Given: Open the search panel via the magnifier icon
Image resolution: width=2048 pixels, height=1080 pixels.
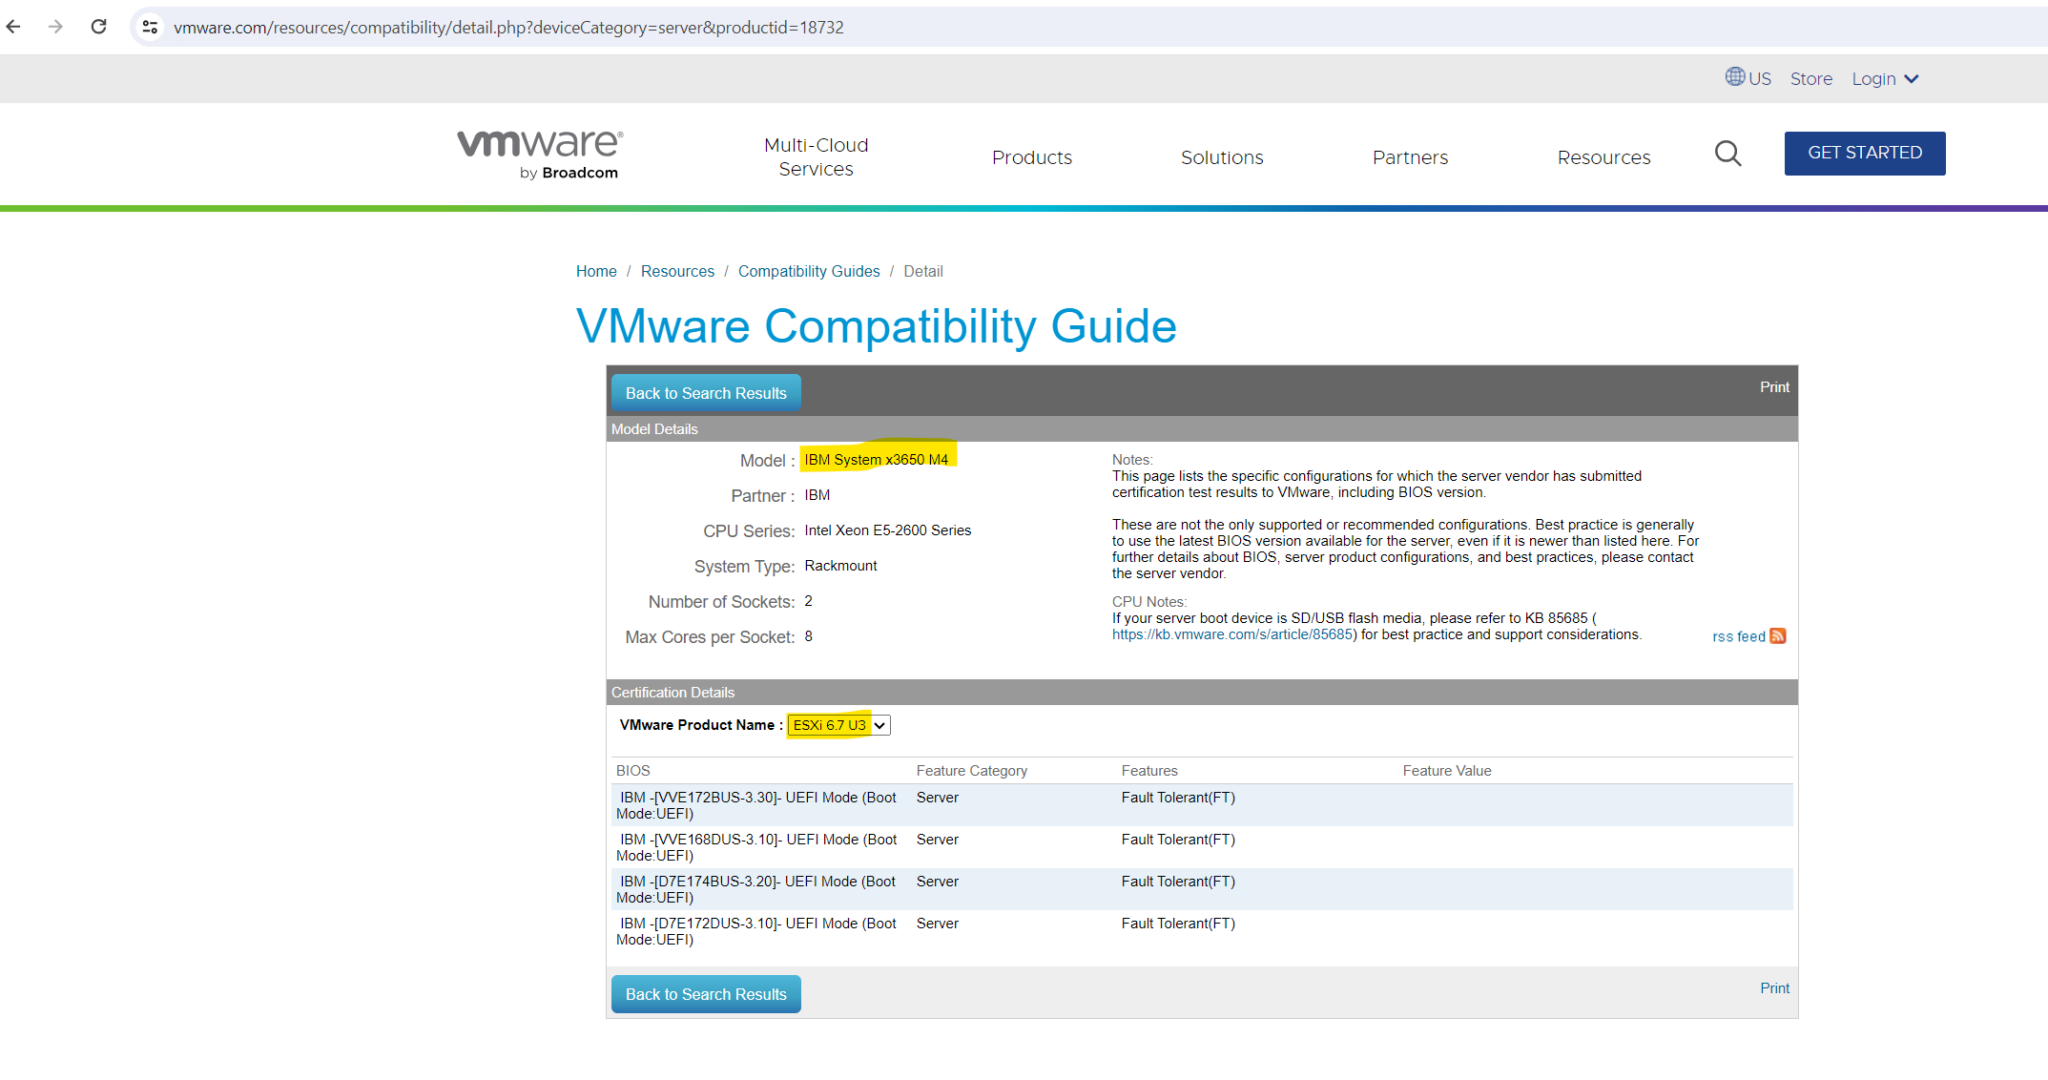Looking at the screenshot, I should coord(1727,154).
